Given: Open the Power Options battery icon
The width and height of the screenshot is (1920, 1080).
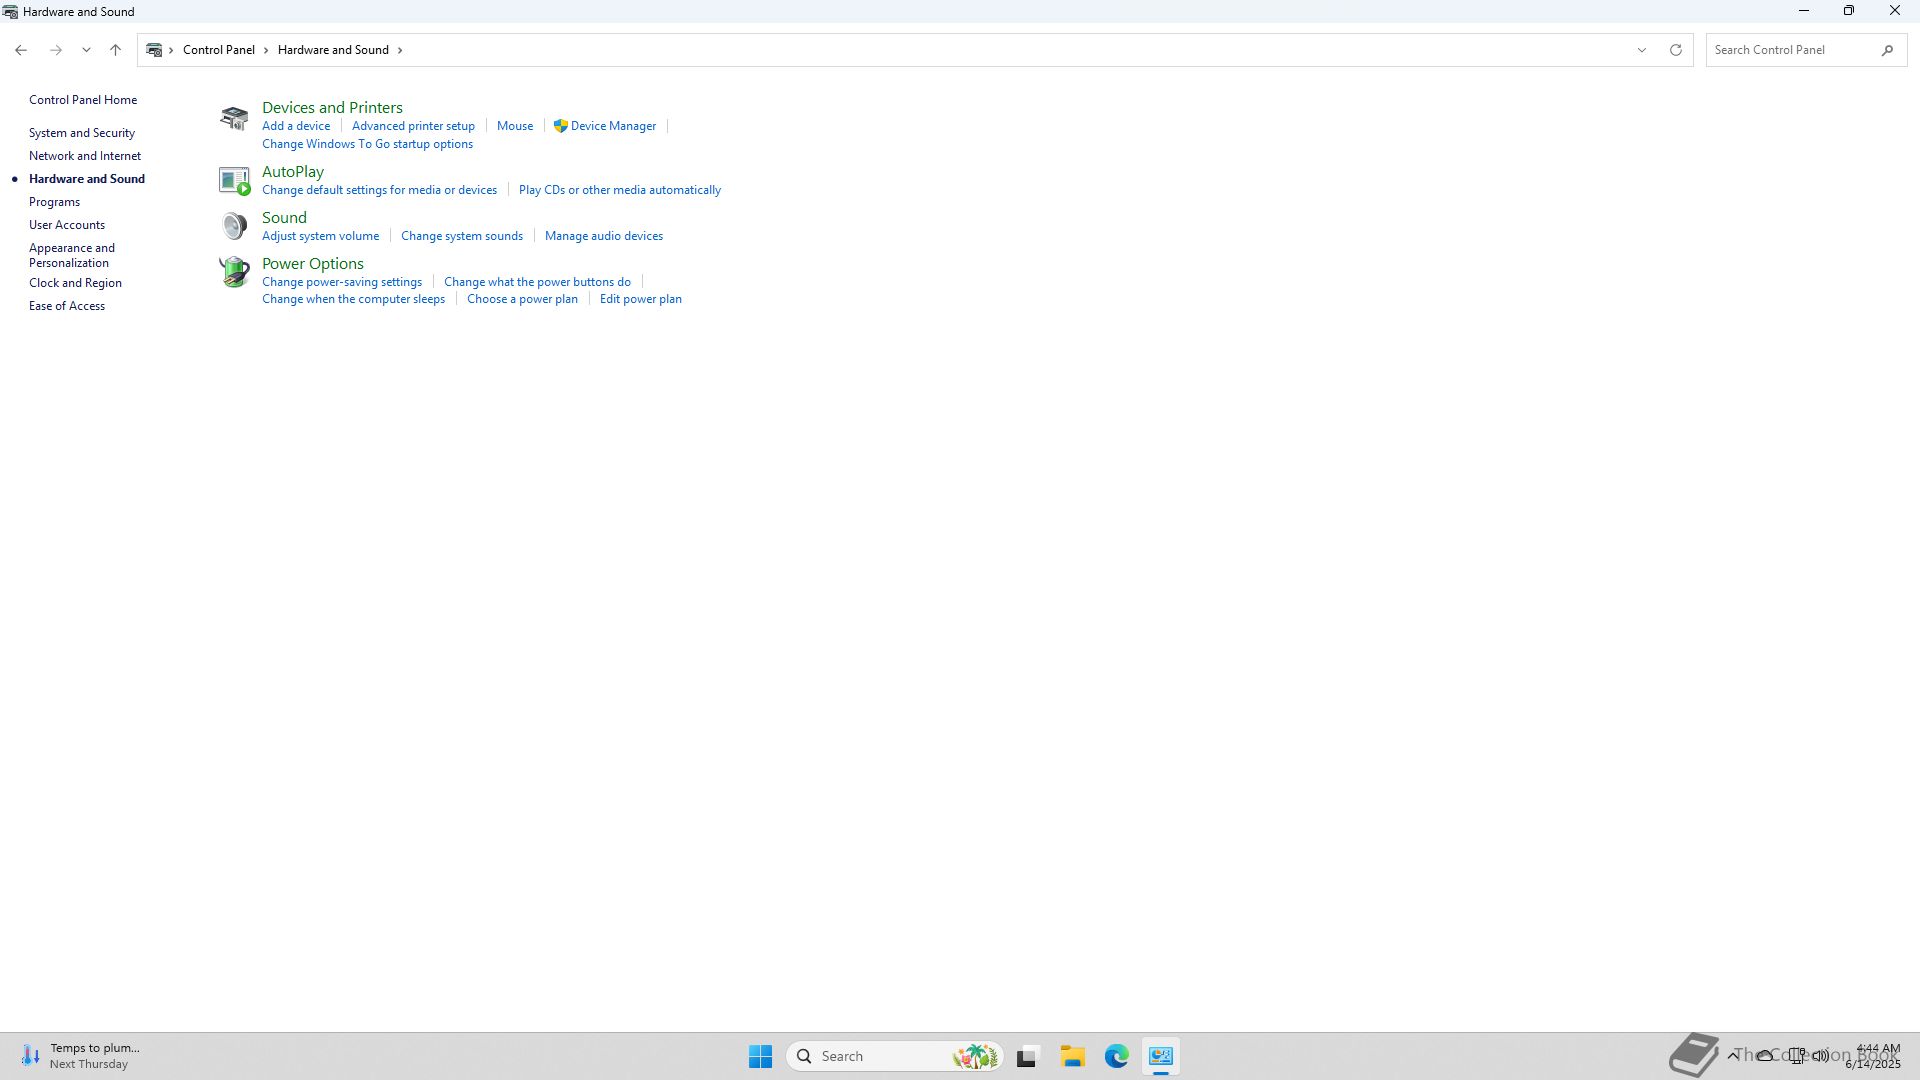Looking at the screenshot, I should [234, 272].
